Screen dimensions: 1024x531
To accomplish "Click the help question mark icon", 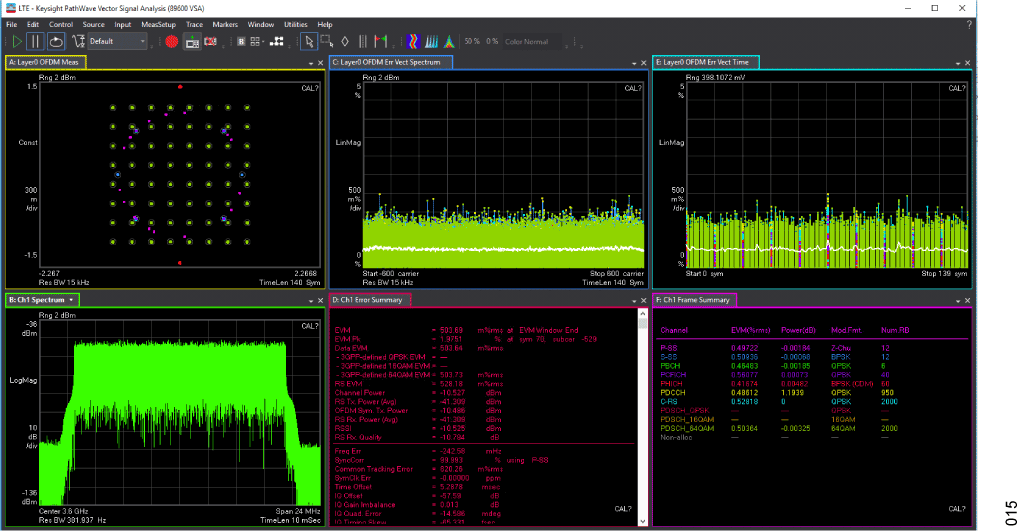I will 968,23.
